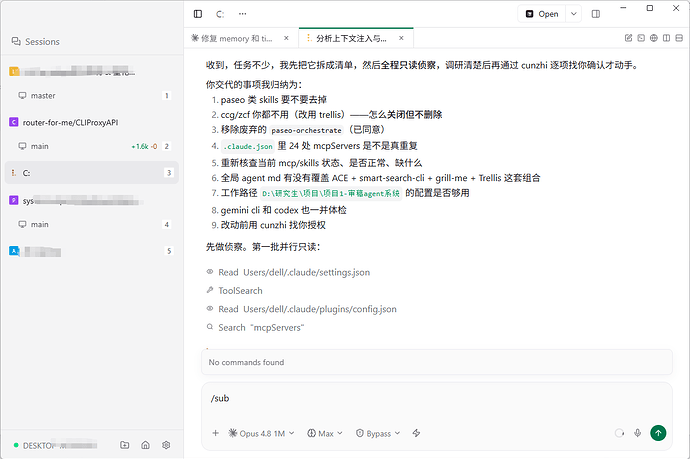Open the Max effort dropdown
Image resolution: width=690 pixels, height=459 pixels.
pyautogui.click(x=325, y=433)
